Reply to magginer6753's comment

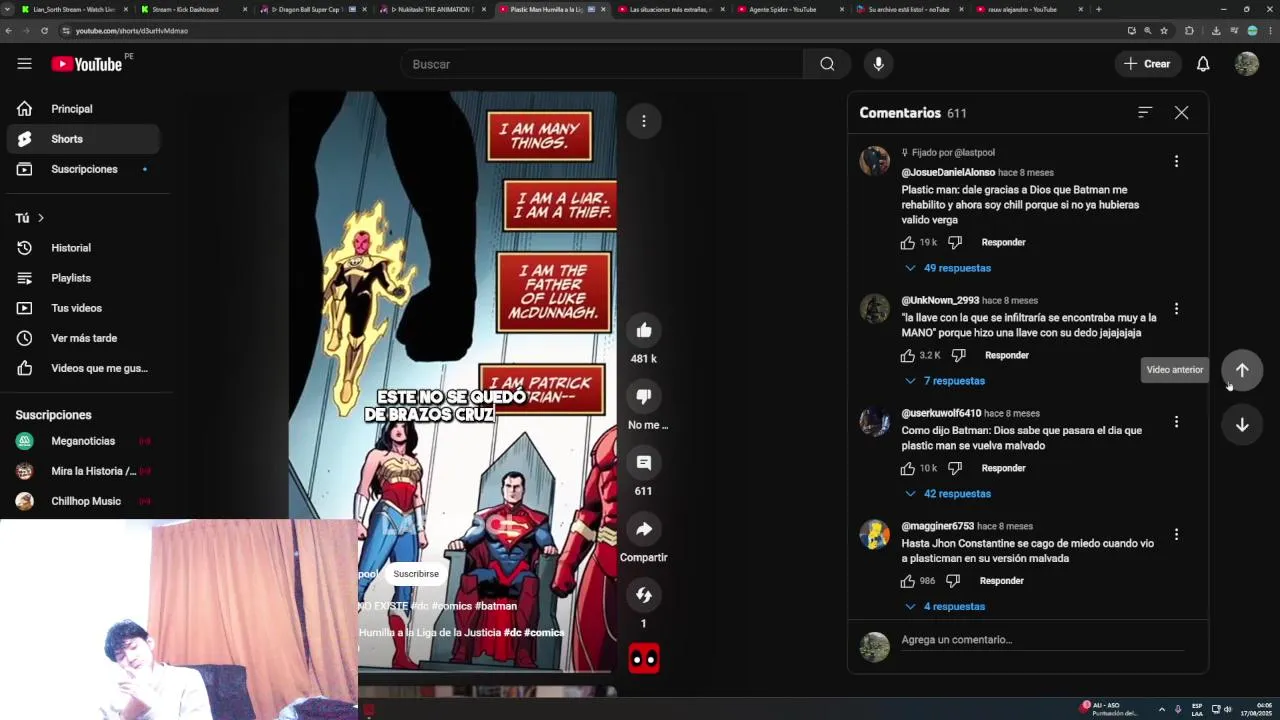(1001, 581)
